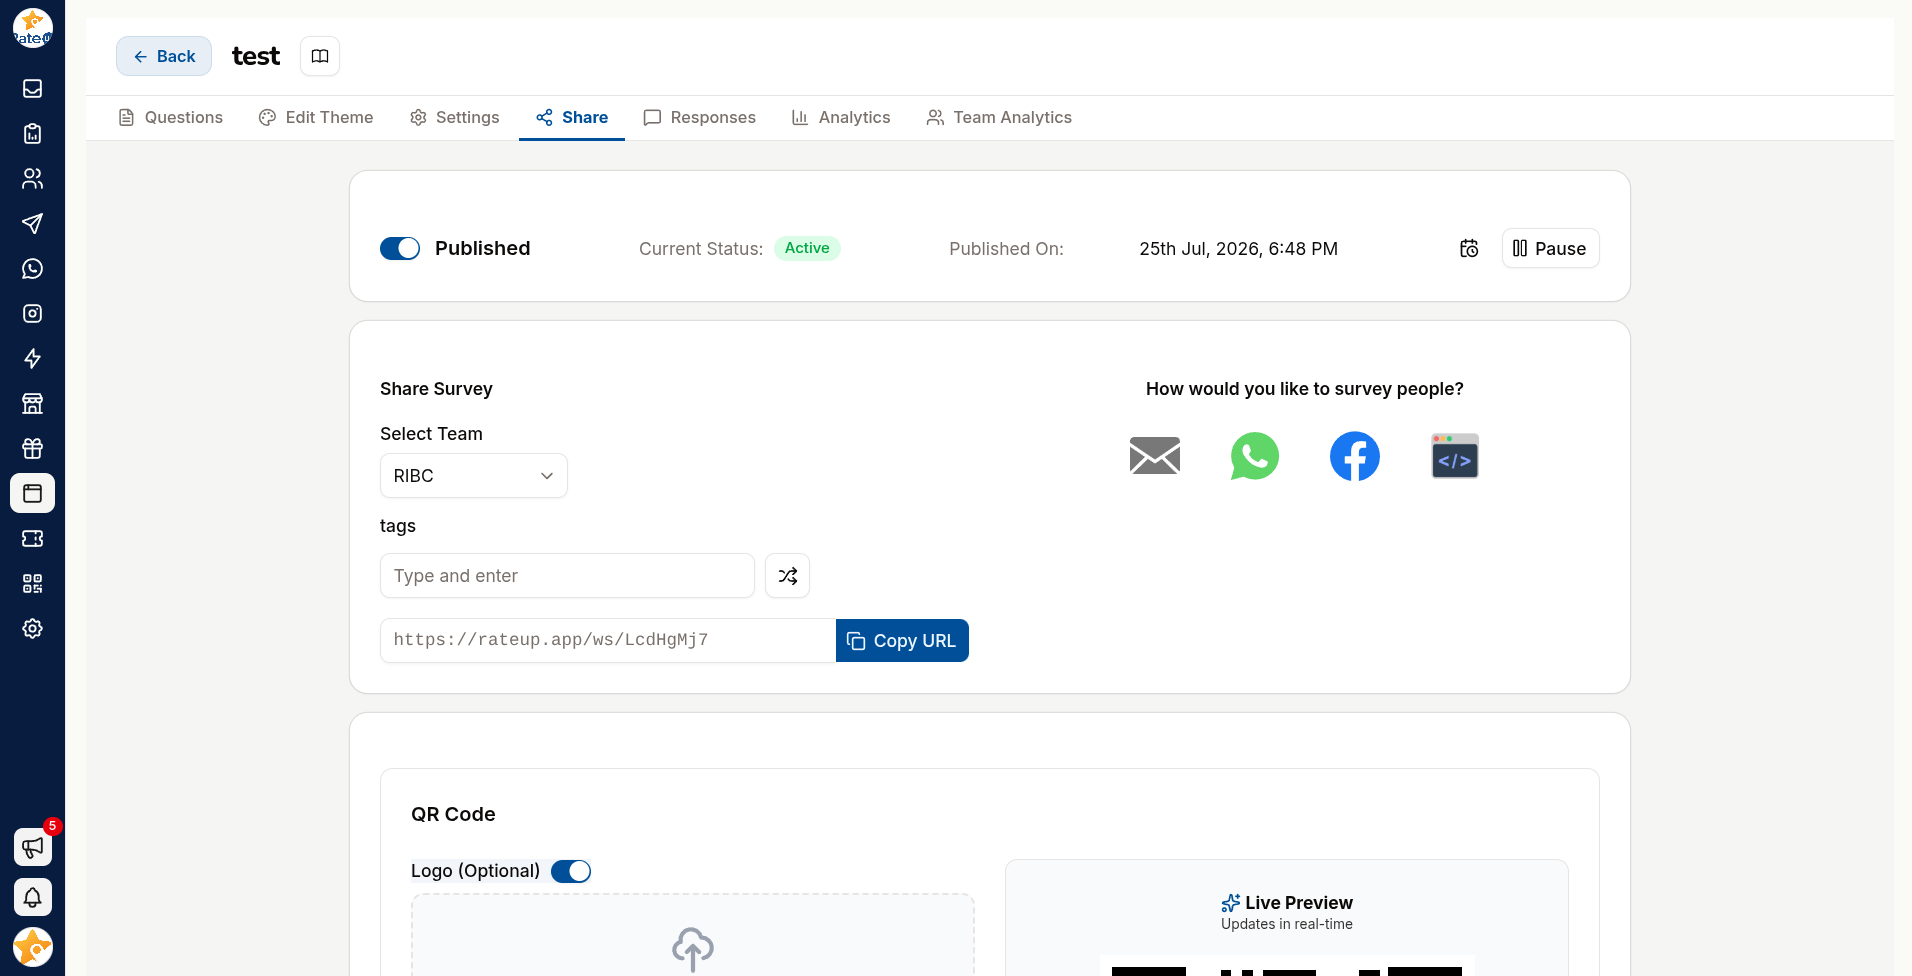This screenshot has width=1912, height=976.
Task: Toggle the Logo (Optional) switch
Action: (571, 871)
